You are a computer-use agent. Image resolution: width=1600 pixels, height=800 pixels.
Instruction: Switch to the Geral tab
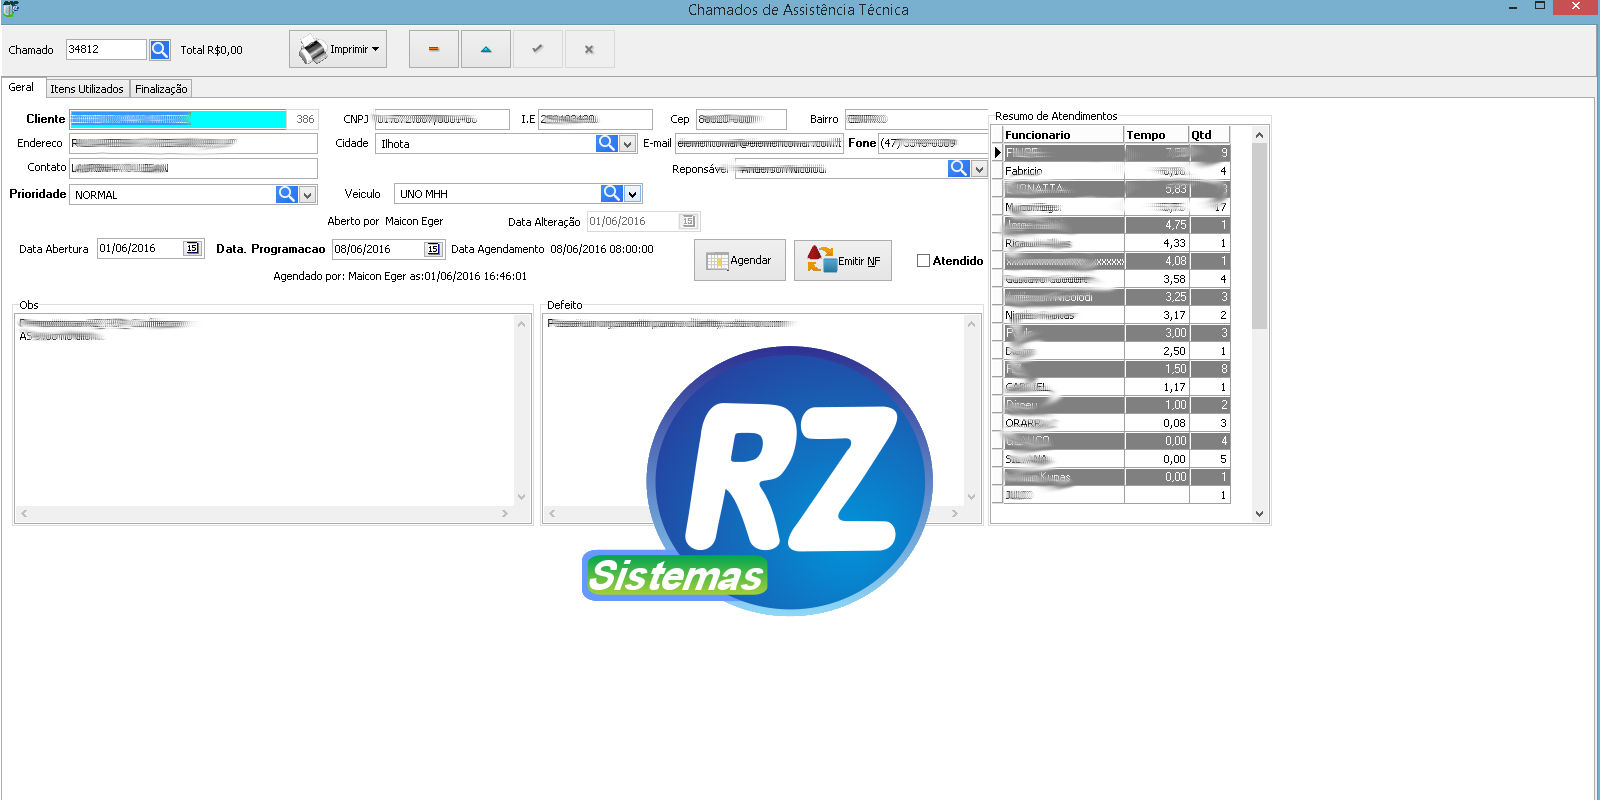22,87
